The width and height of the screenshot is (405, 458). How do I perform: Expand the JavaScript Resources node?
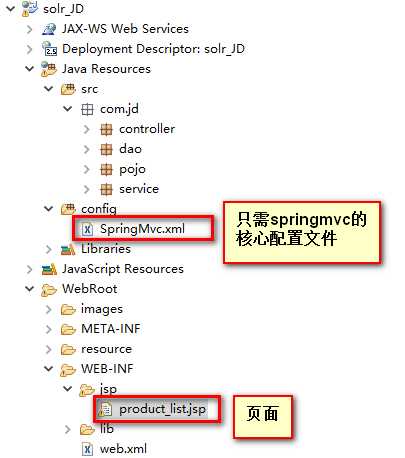[30, 269]
